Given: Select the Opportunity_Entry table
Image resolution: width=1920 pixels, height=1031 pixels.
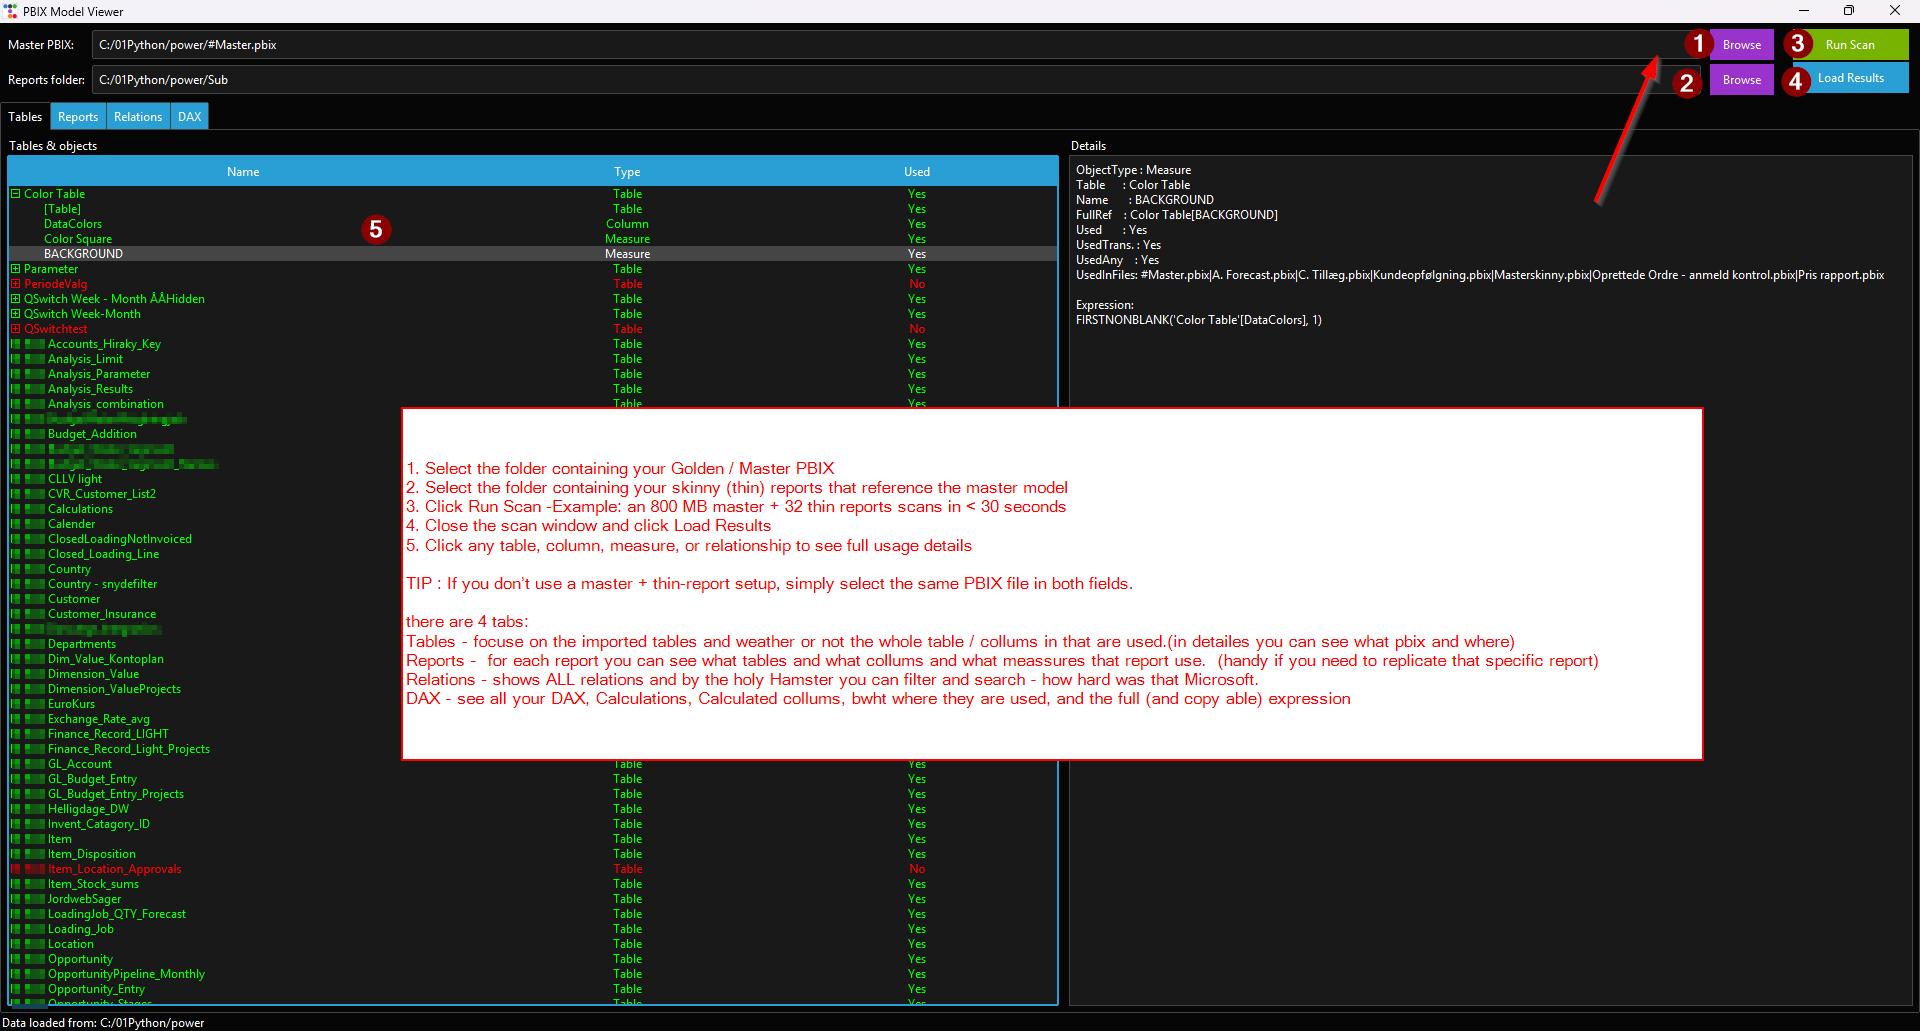Looking at the screenshot, I should coord(533,989).
